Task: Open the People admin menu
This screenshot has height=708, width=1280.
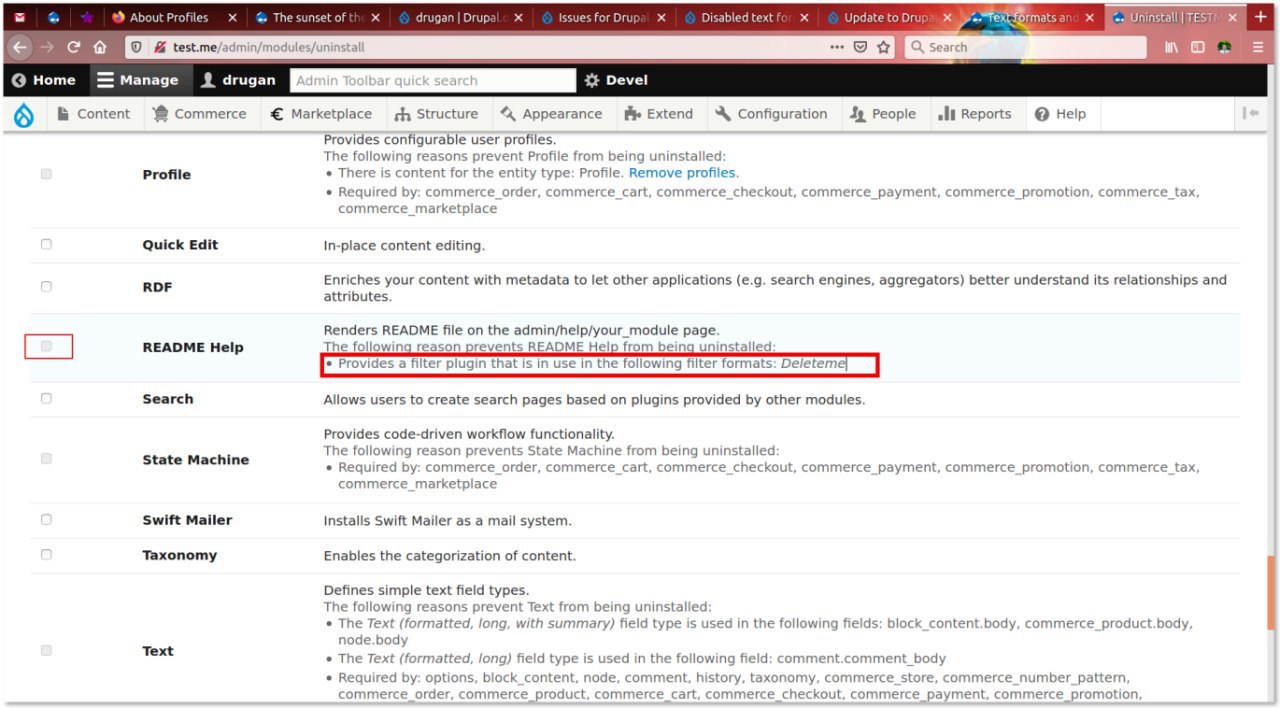Action: (x=882, y=114)
